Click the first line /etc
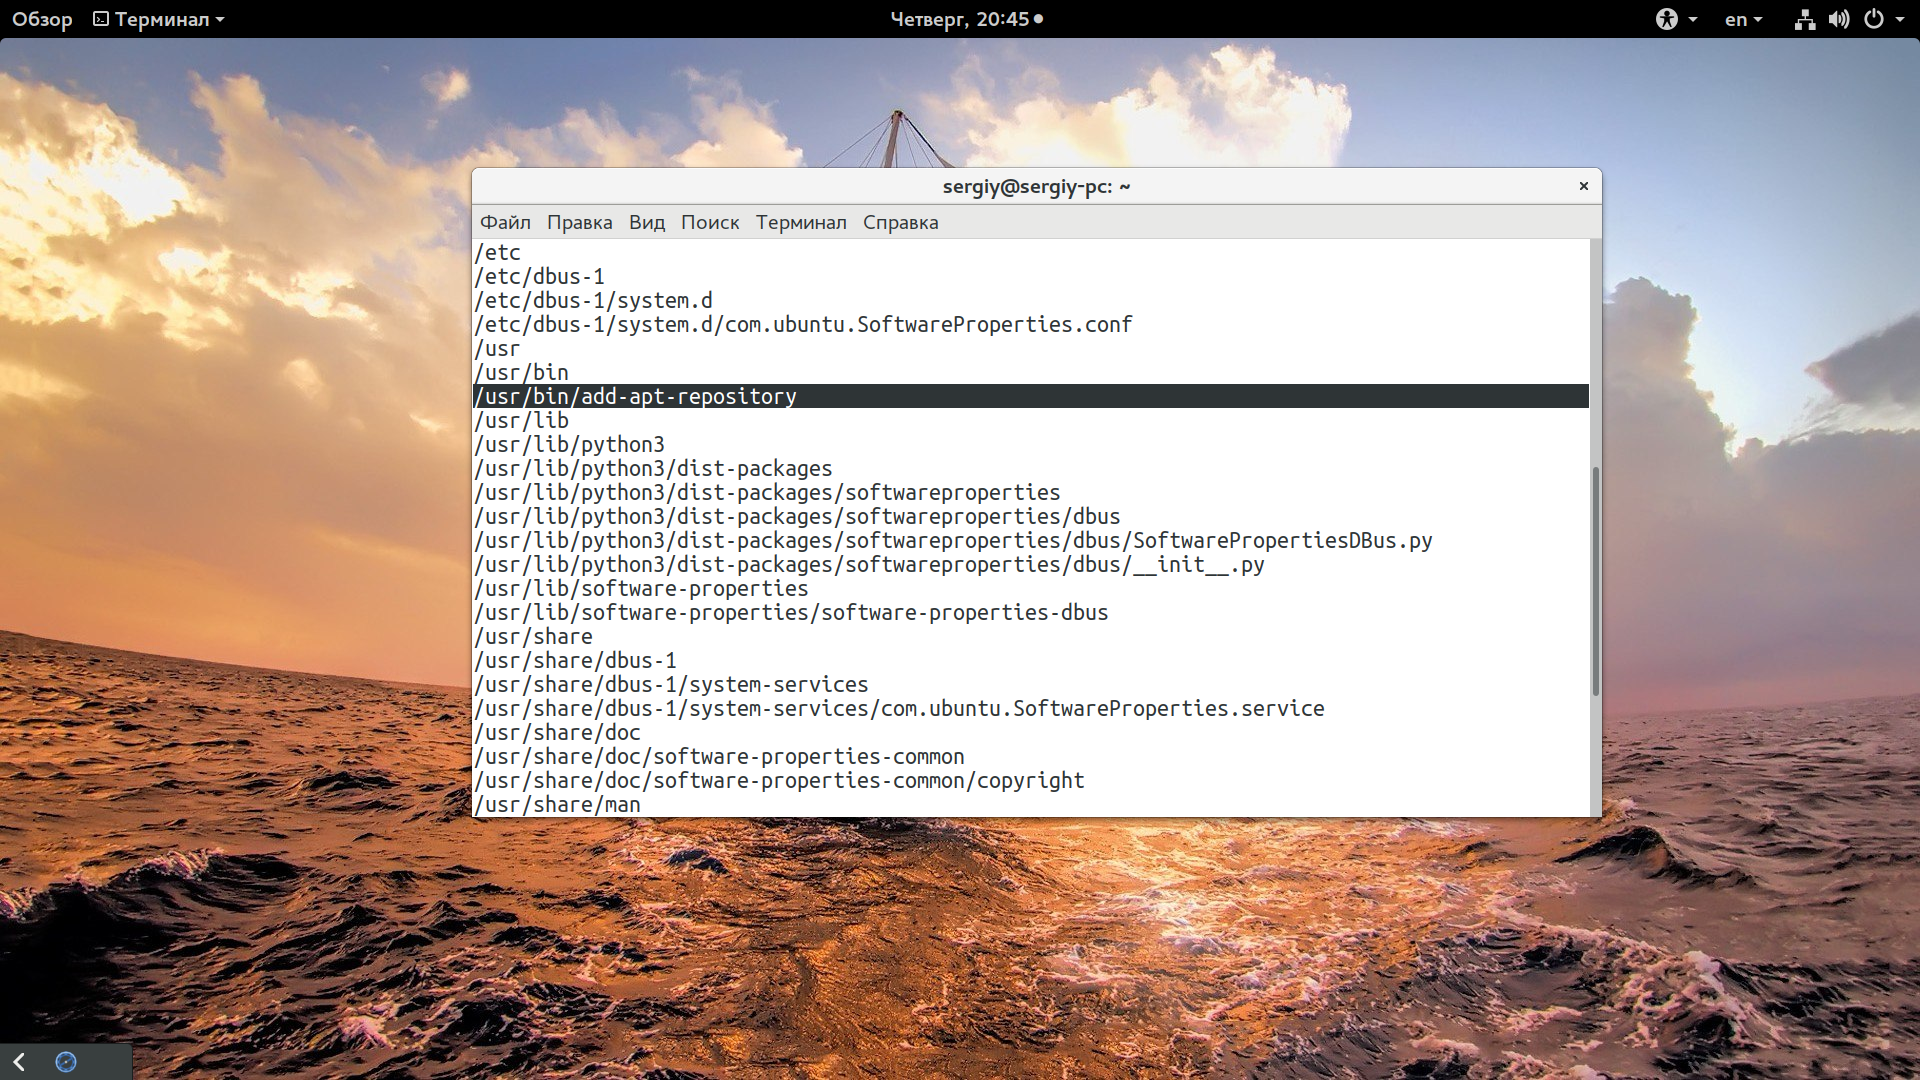1920x1080 pixels. click(x=498, y=252)
